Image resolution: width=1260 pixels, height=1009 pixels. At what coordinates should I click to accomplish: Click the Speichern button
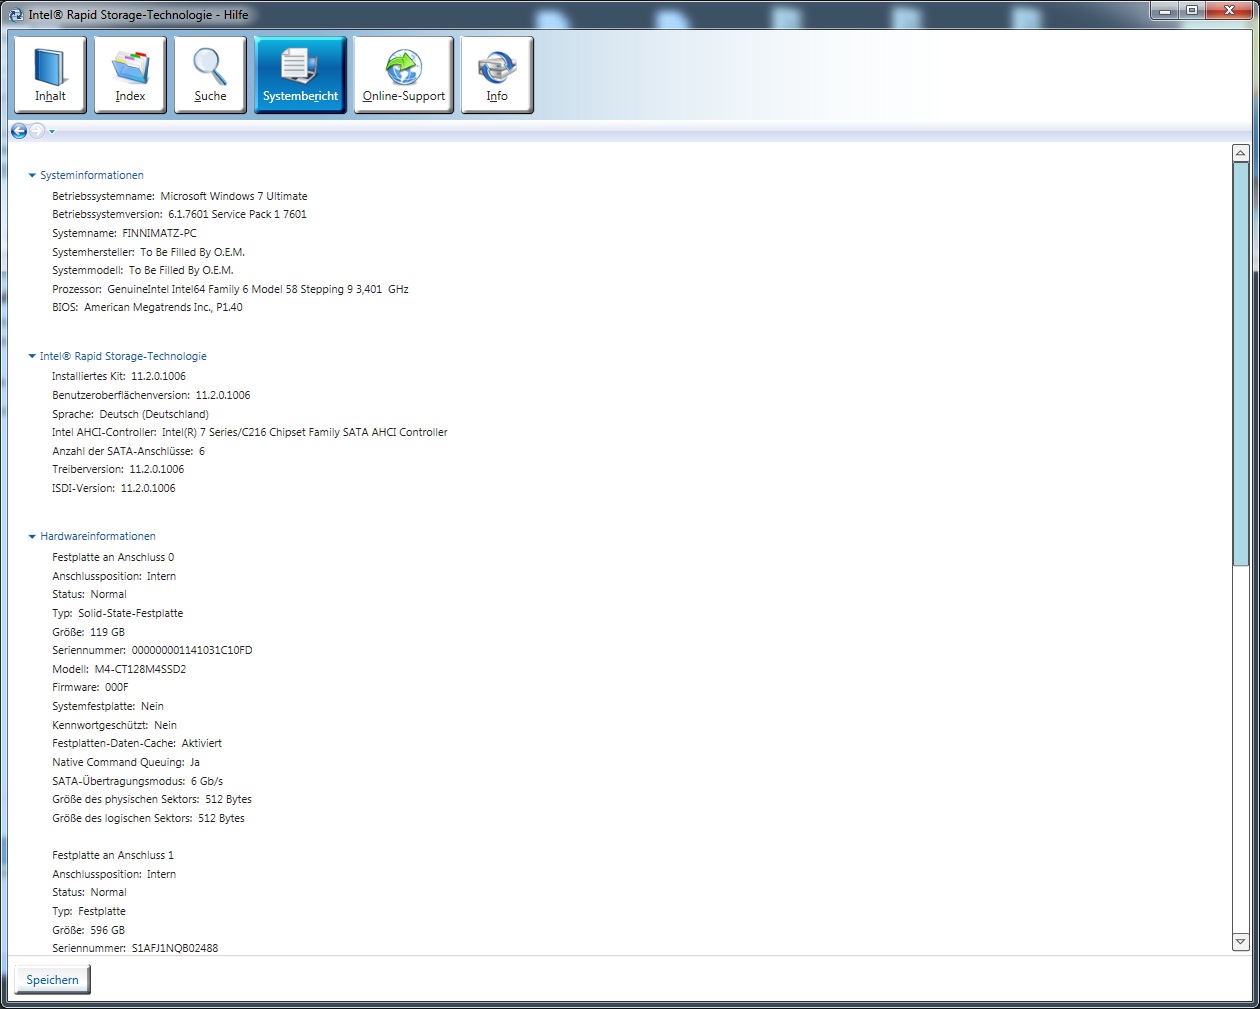coord(52,980)
